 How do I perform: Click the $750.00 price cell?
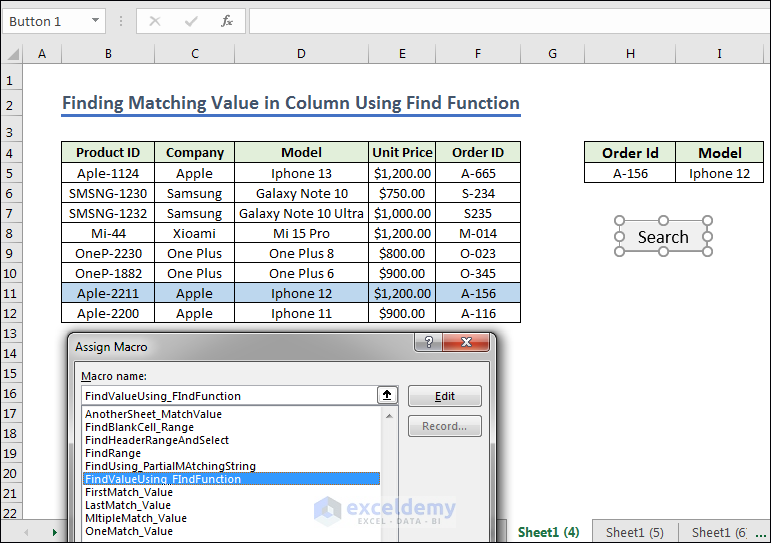click(402, 193)
